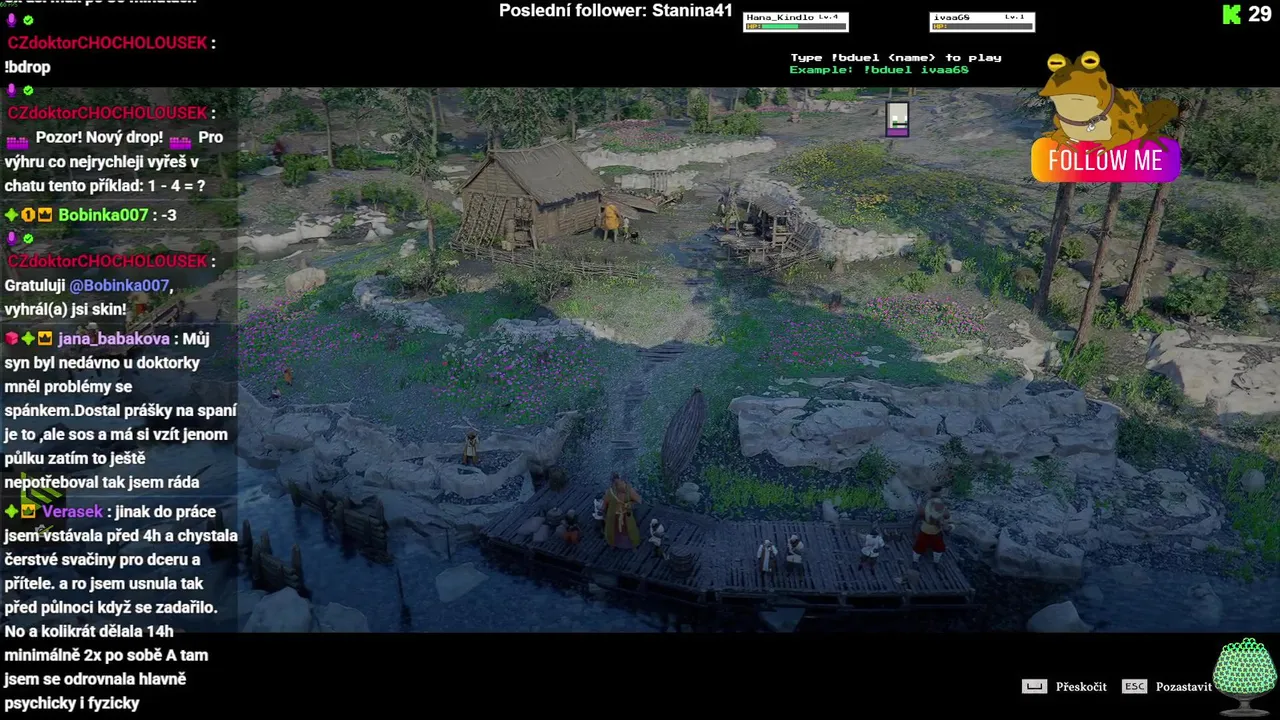Open CZdoktorCHOCHOLOUSEK name above the !bdrop message
Screen dimensions: 1280x720
pyautogui.click(x=107, y=43)
